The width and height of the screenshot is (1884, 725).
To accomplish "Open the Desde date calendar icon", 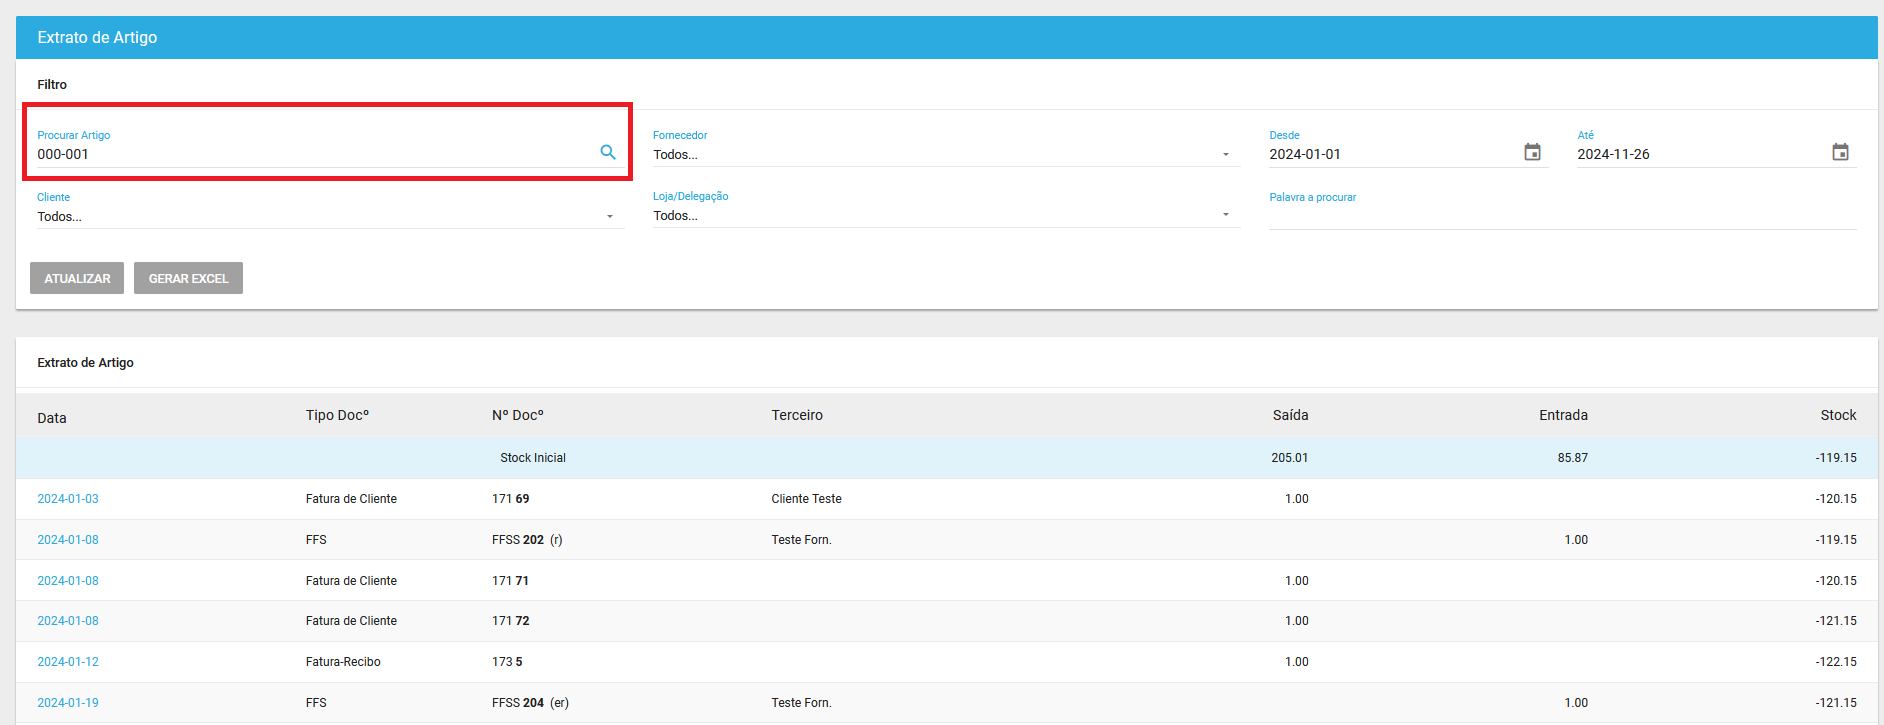I will (x=1532, y=152).
